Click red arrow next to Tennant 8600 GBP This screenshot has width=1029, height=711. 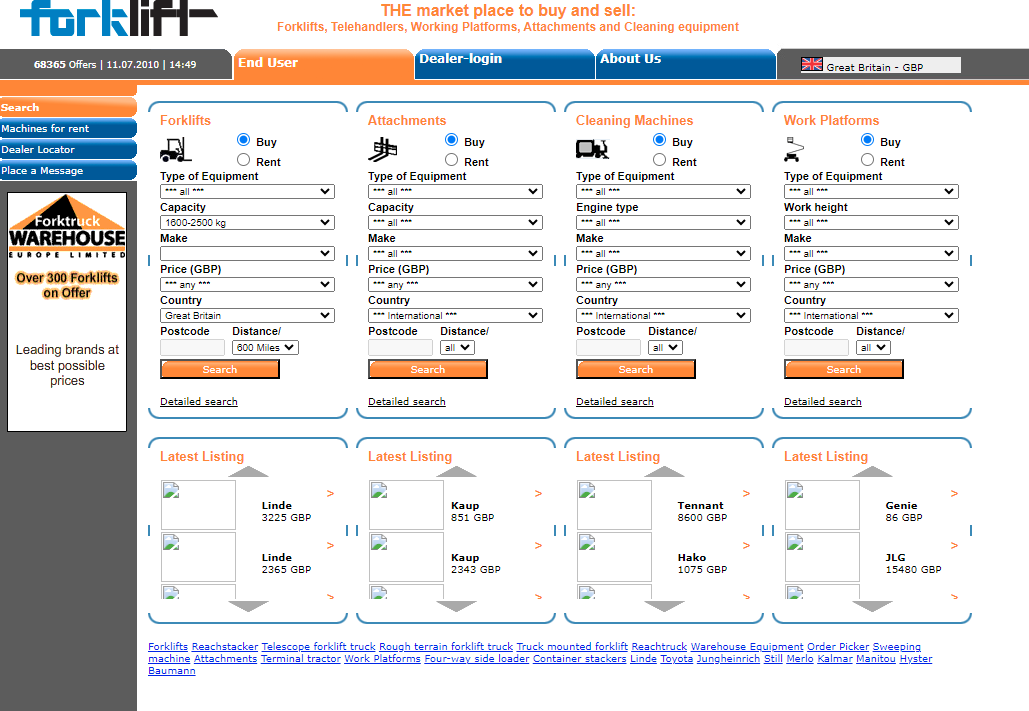coord(746,493)
